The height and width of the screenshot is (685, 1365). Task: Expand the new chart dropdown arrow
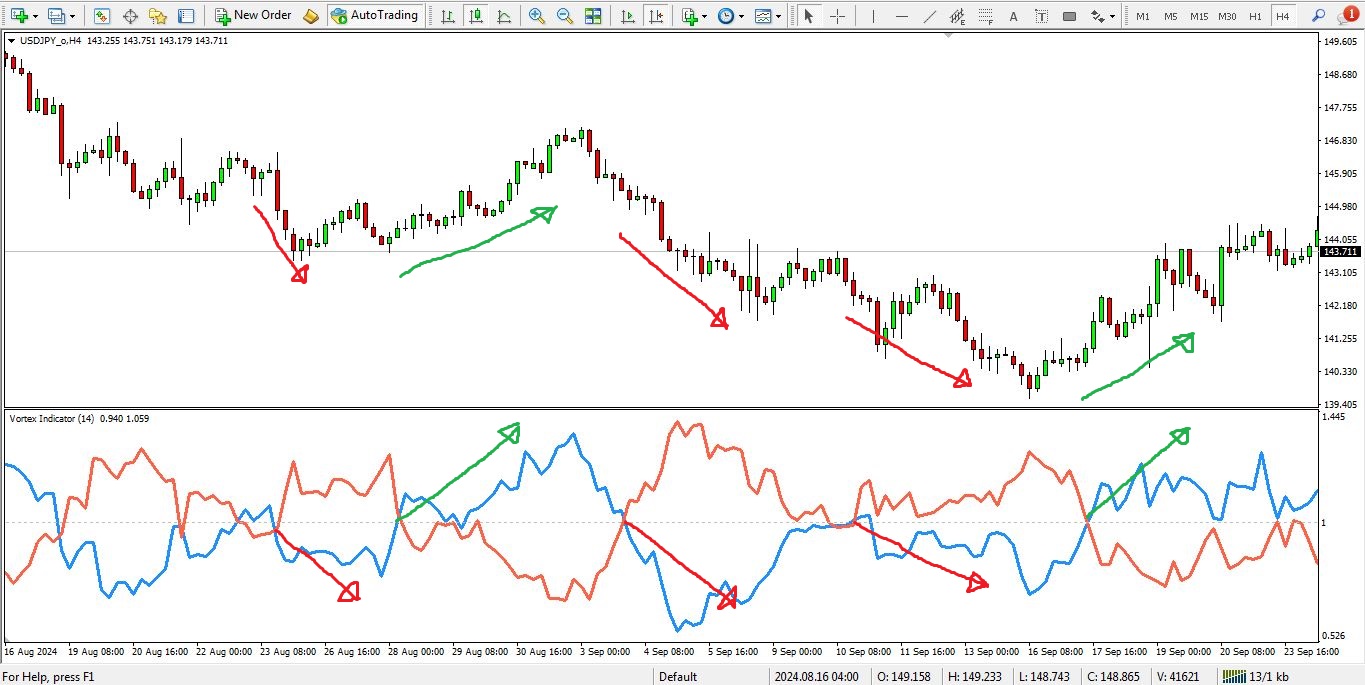pyautogui.click(x=37, y=16)
